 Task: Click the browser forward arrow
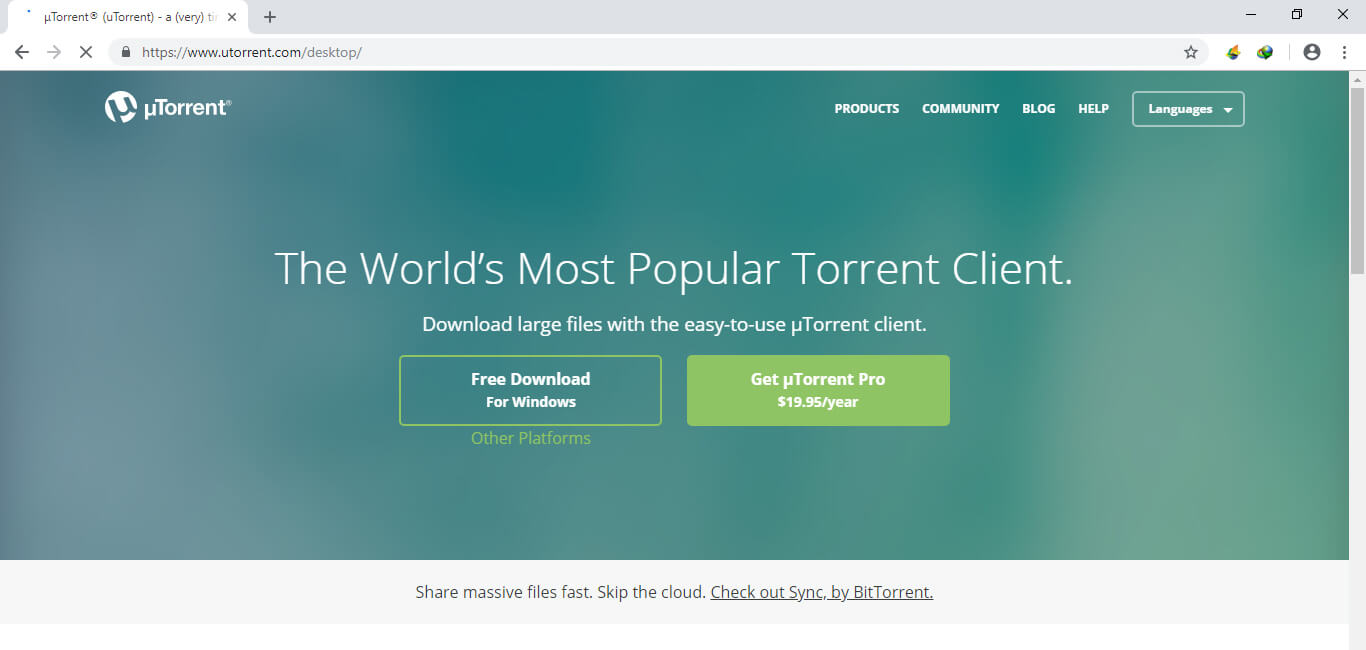point(54,52)
